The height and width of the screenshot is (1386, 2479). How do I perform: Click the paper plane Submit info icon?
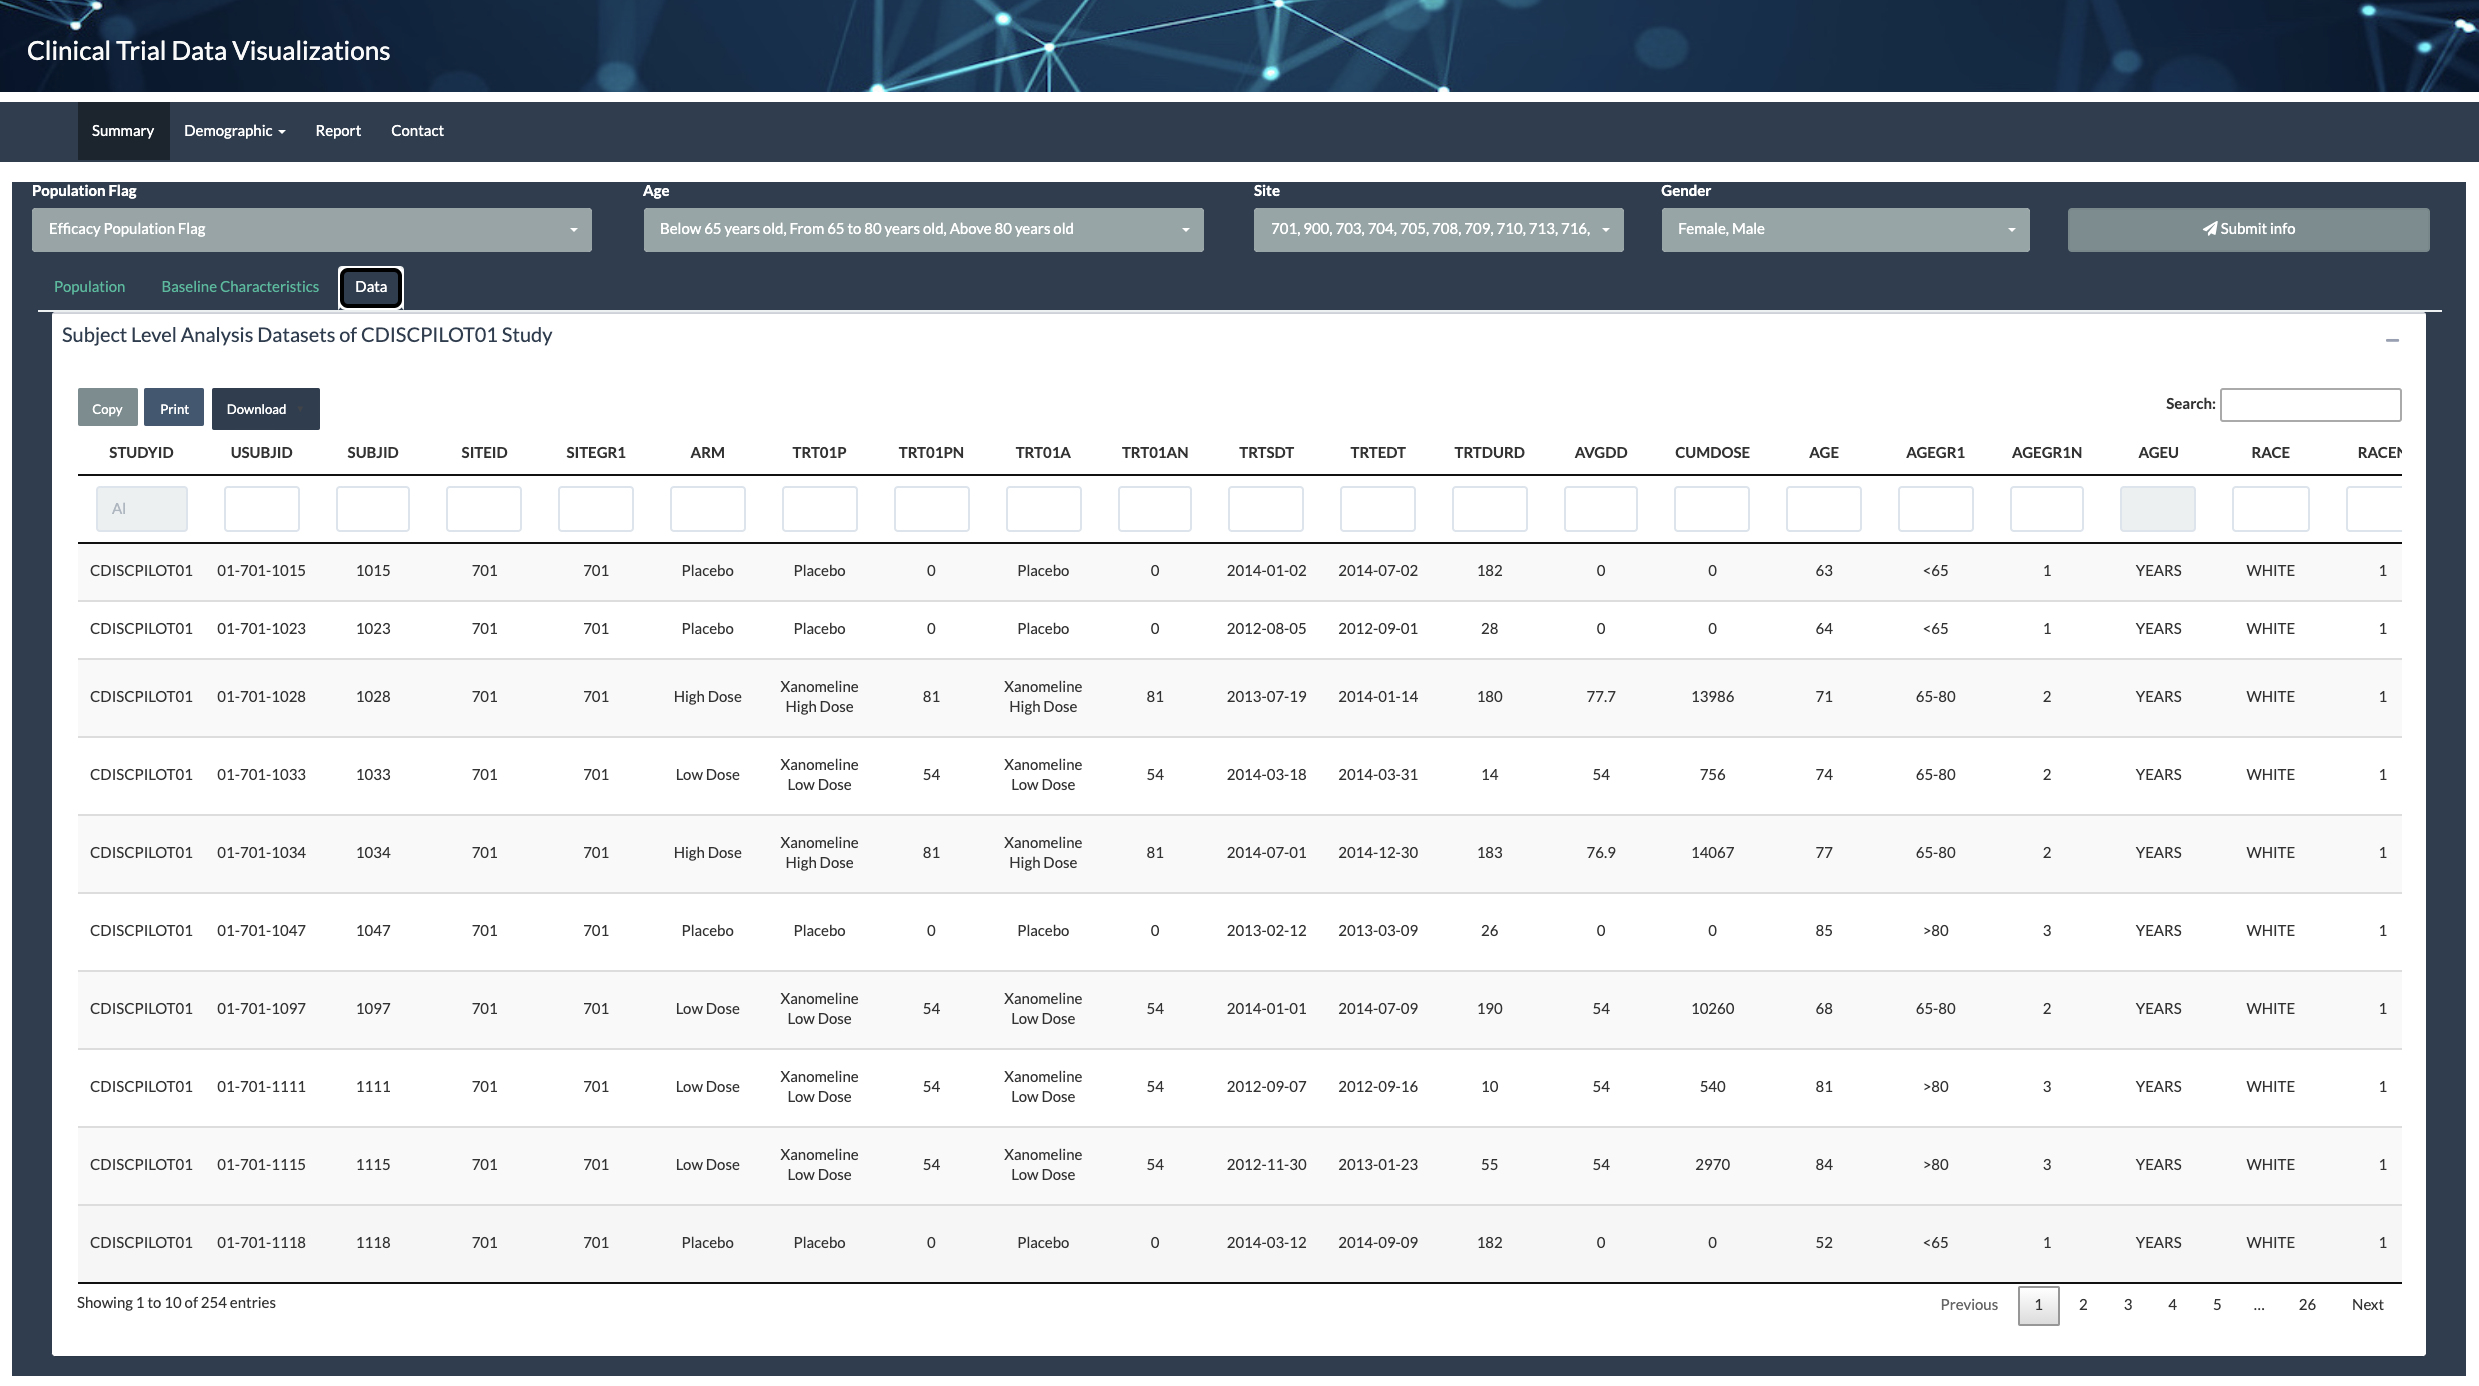coord(2211,228)
